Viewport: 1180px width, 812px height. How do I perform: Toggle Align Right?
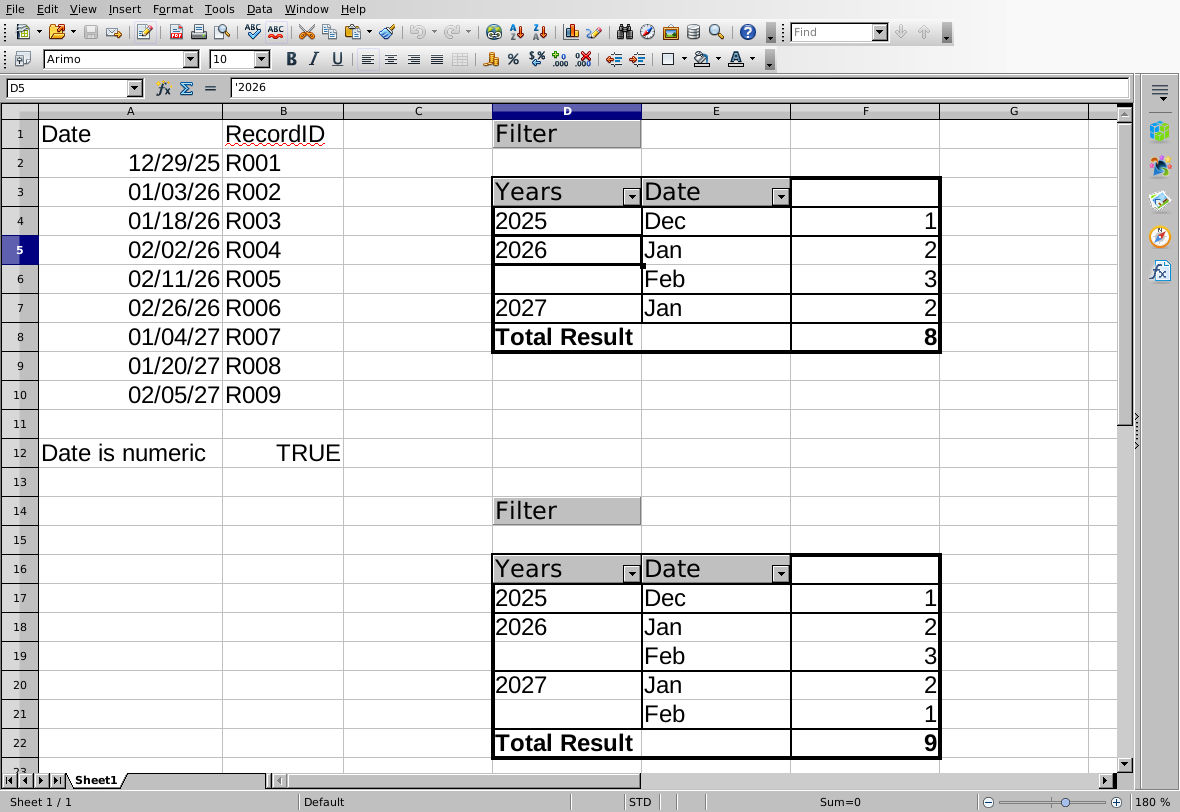(414, 59)
